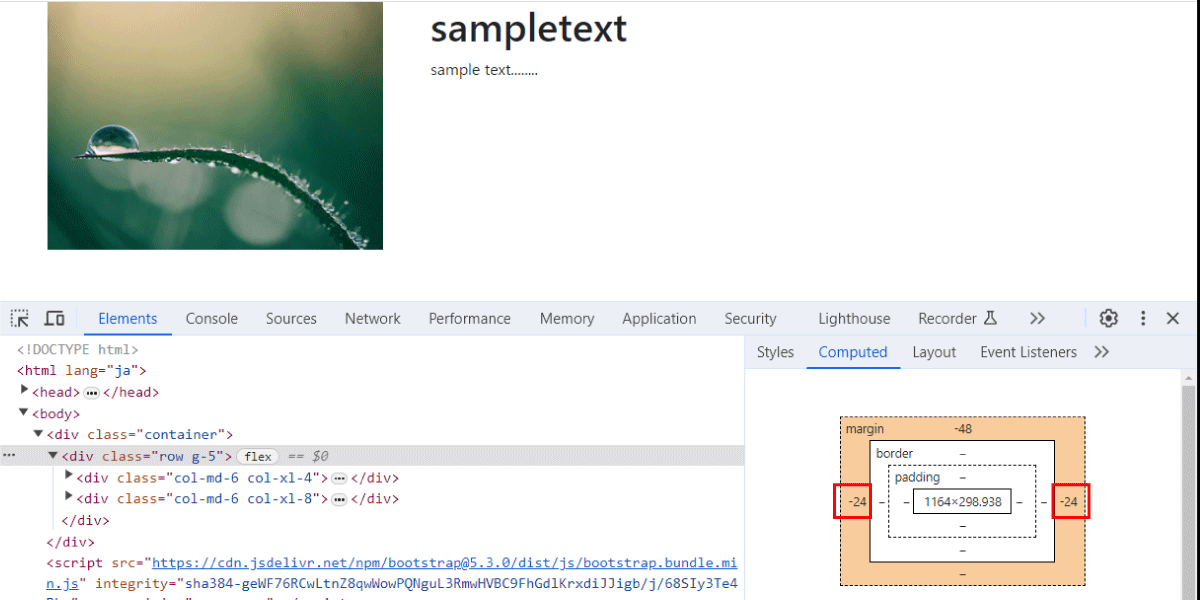Open the Security tab

(x=750, y=319)
